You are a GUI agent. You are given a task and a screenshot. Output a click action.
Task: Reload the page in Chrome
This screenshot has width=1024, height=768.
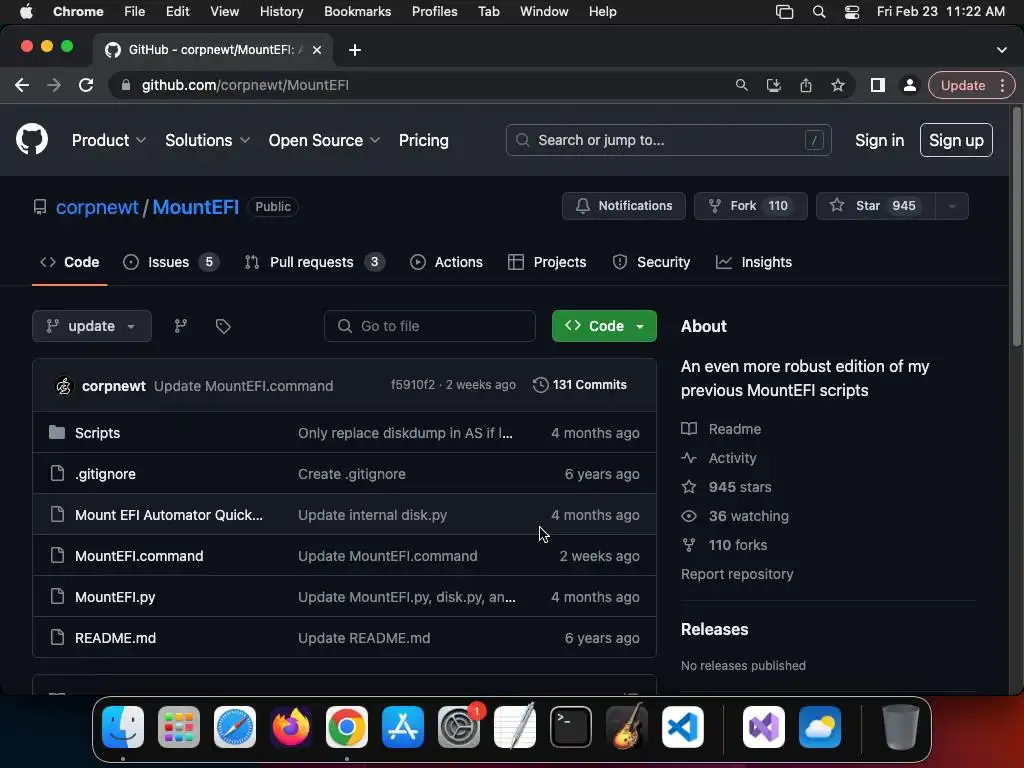tap(86, 85)
